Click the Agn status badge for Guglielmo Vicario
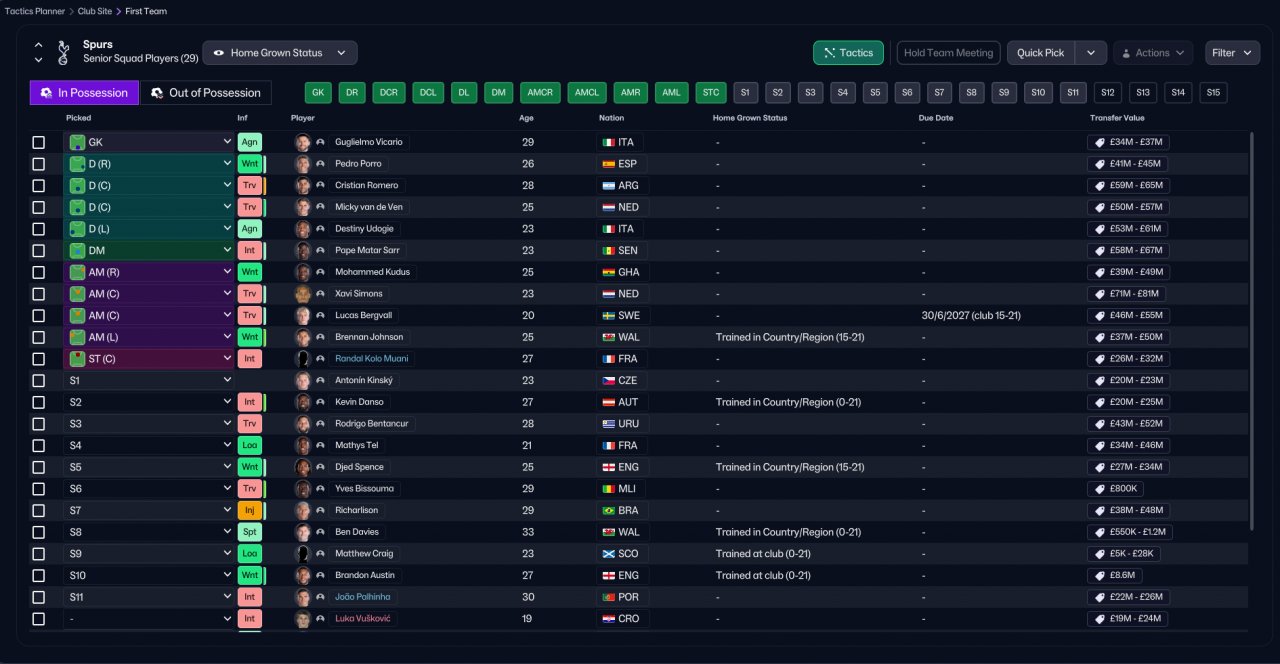 [250, 142]
